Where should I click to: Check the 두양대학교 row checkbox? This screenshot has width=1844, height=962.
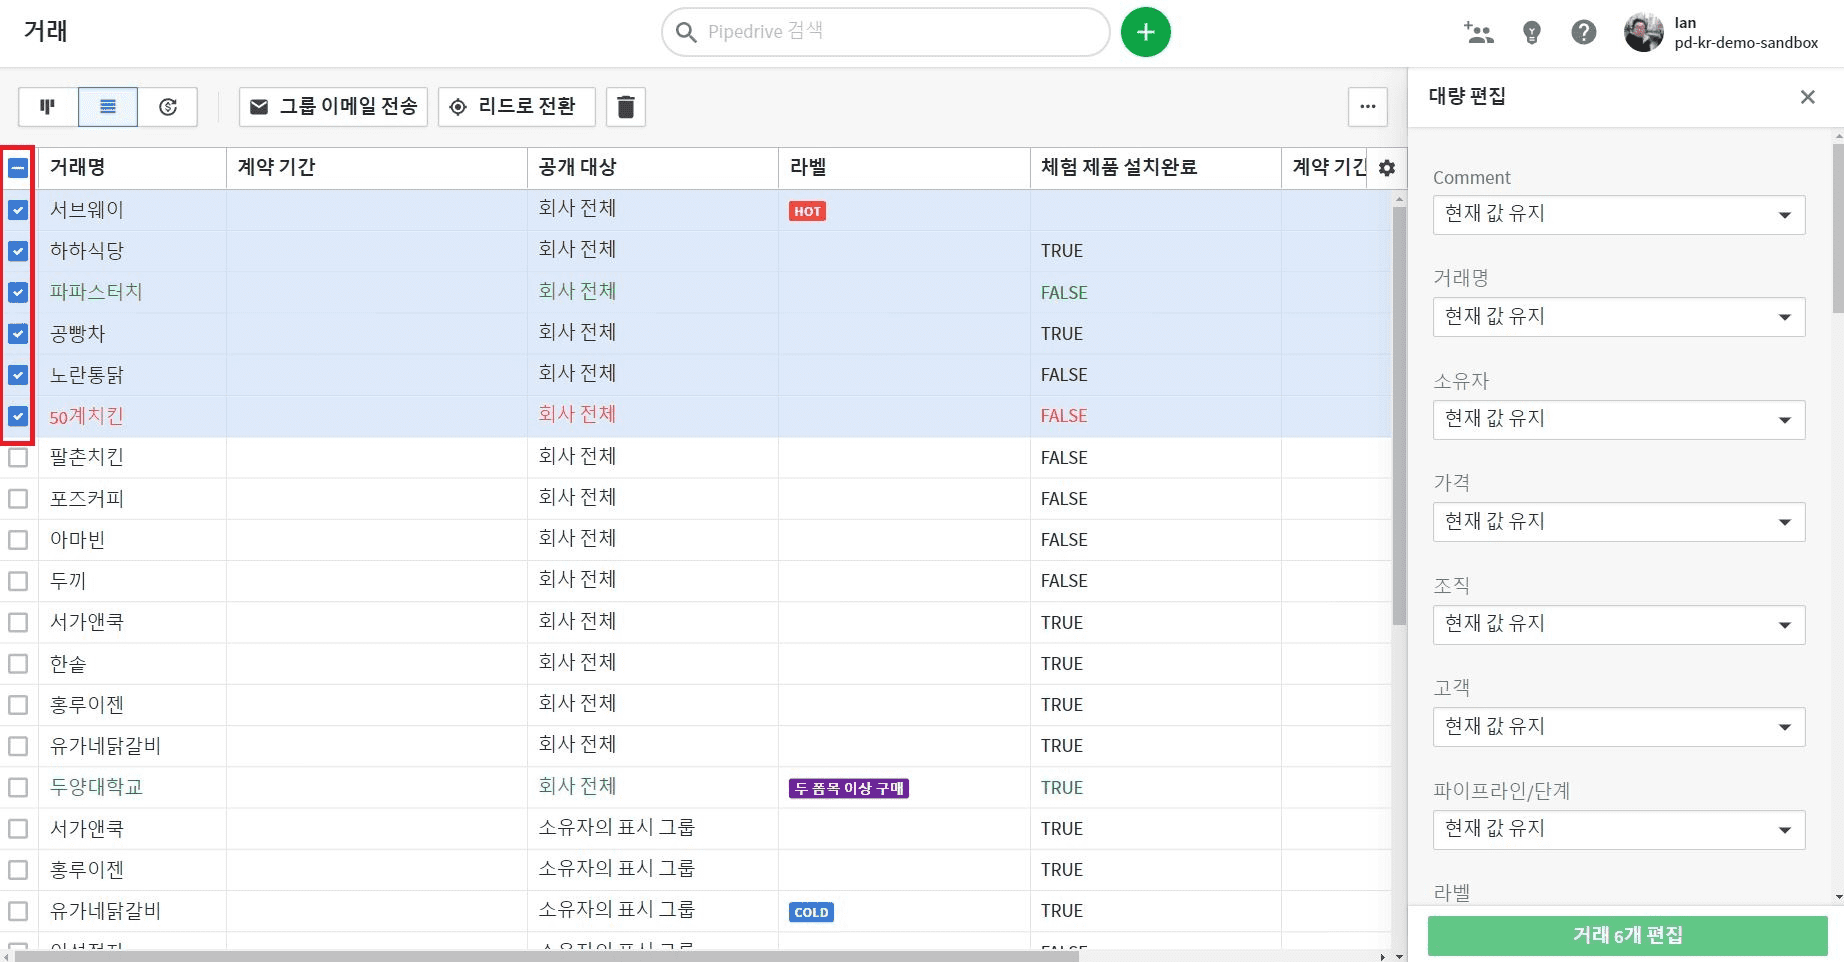18,787
